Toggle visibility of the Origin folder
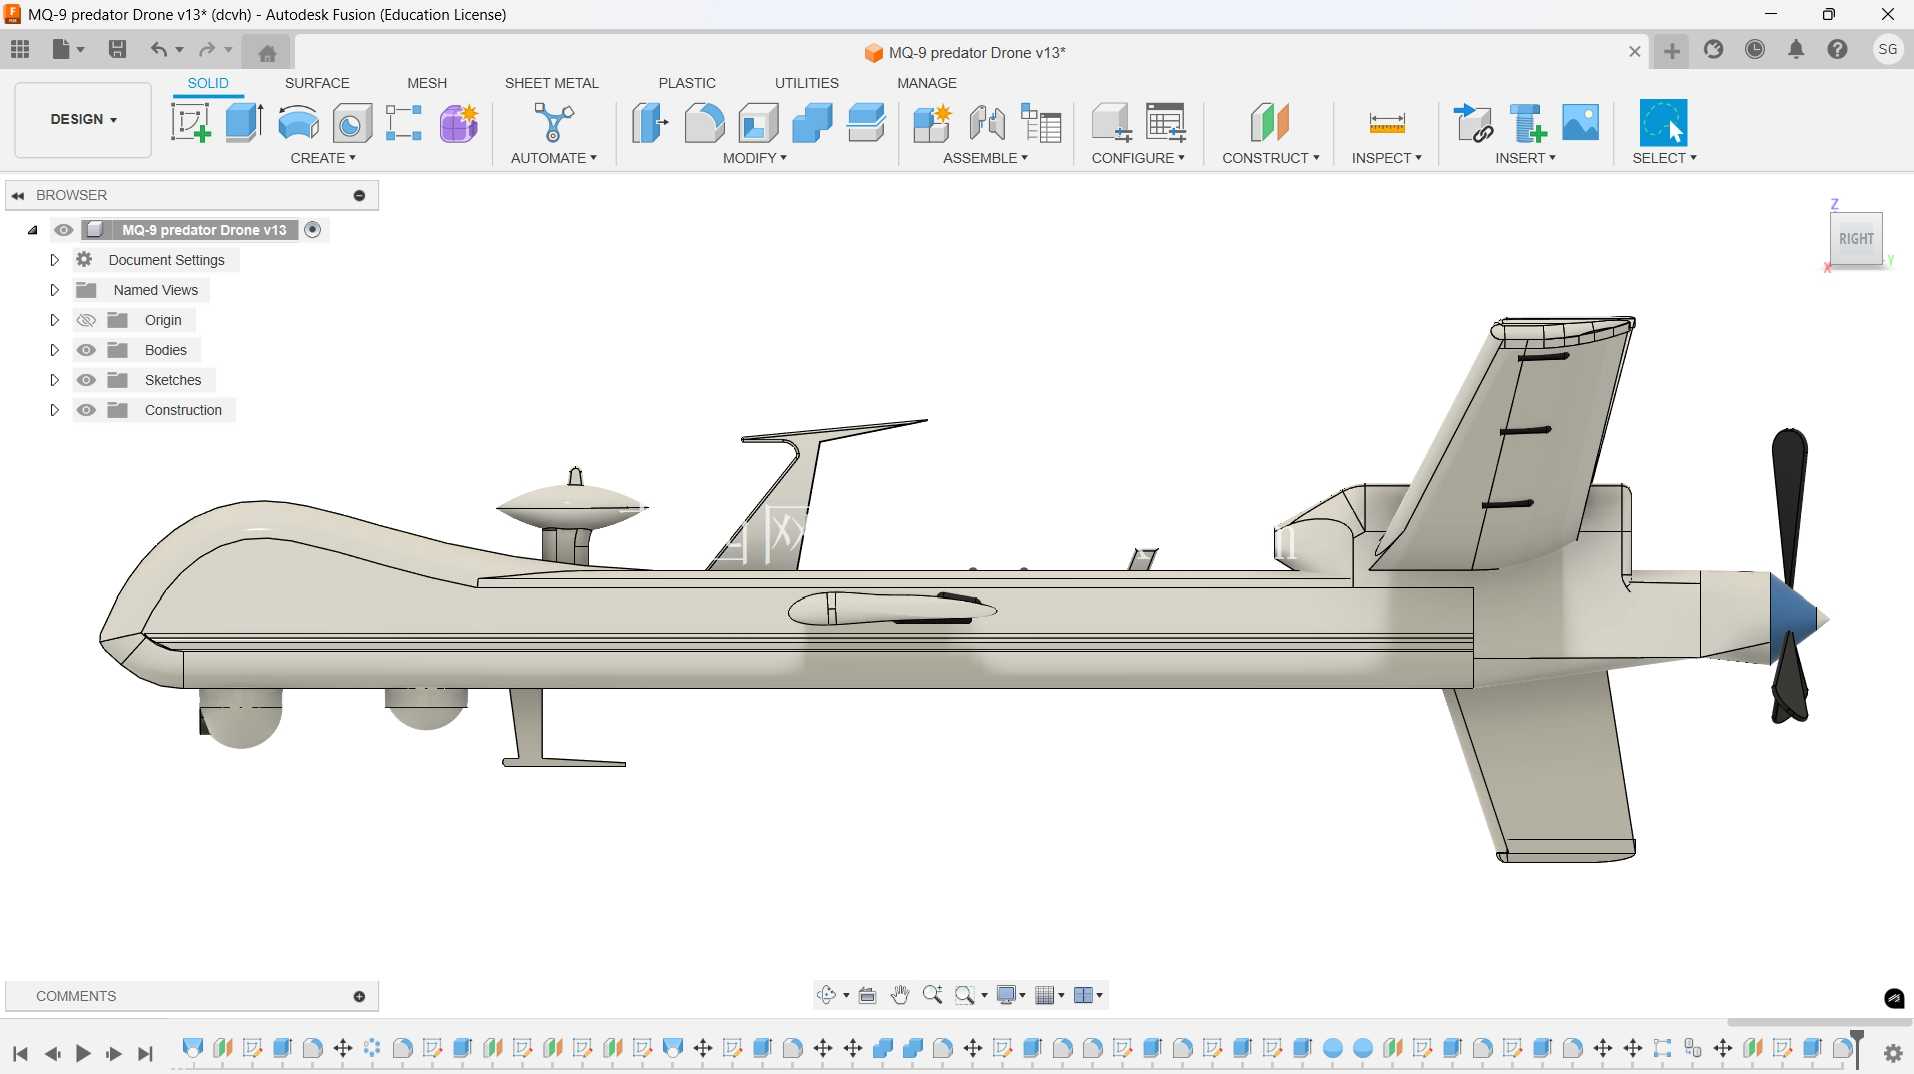This screenshot has width=1914, height=1074. coord(86,320)
